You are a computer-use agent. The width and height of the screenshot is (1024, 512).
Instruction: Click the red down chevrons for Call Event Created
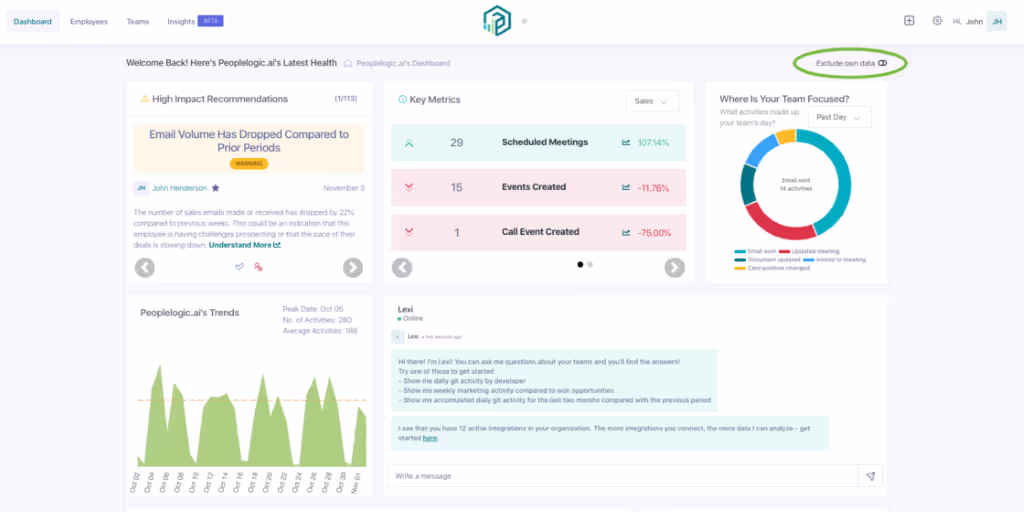coord(409,232)
